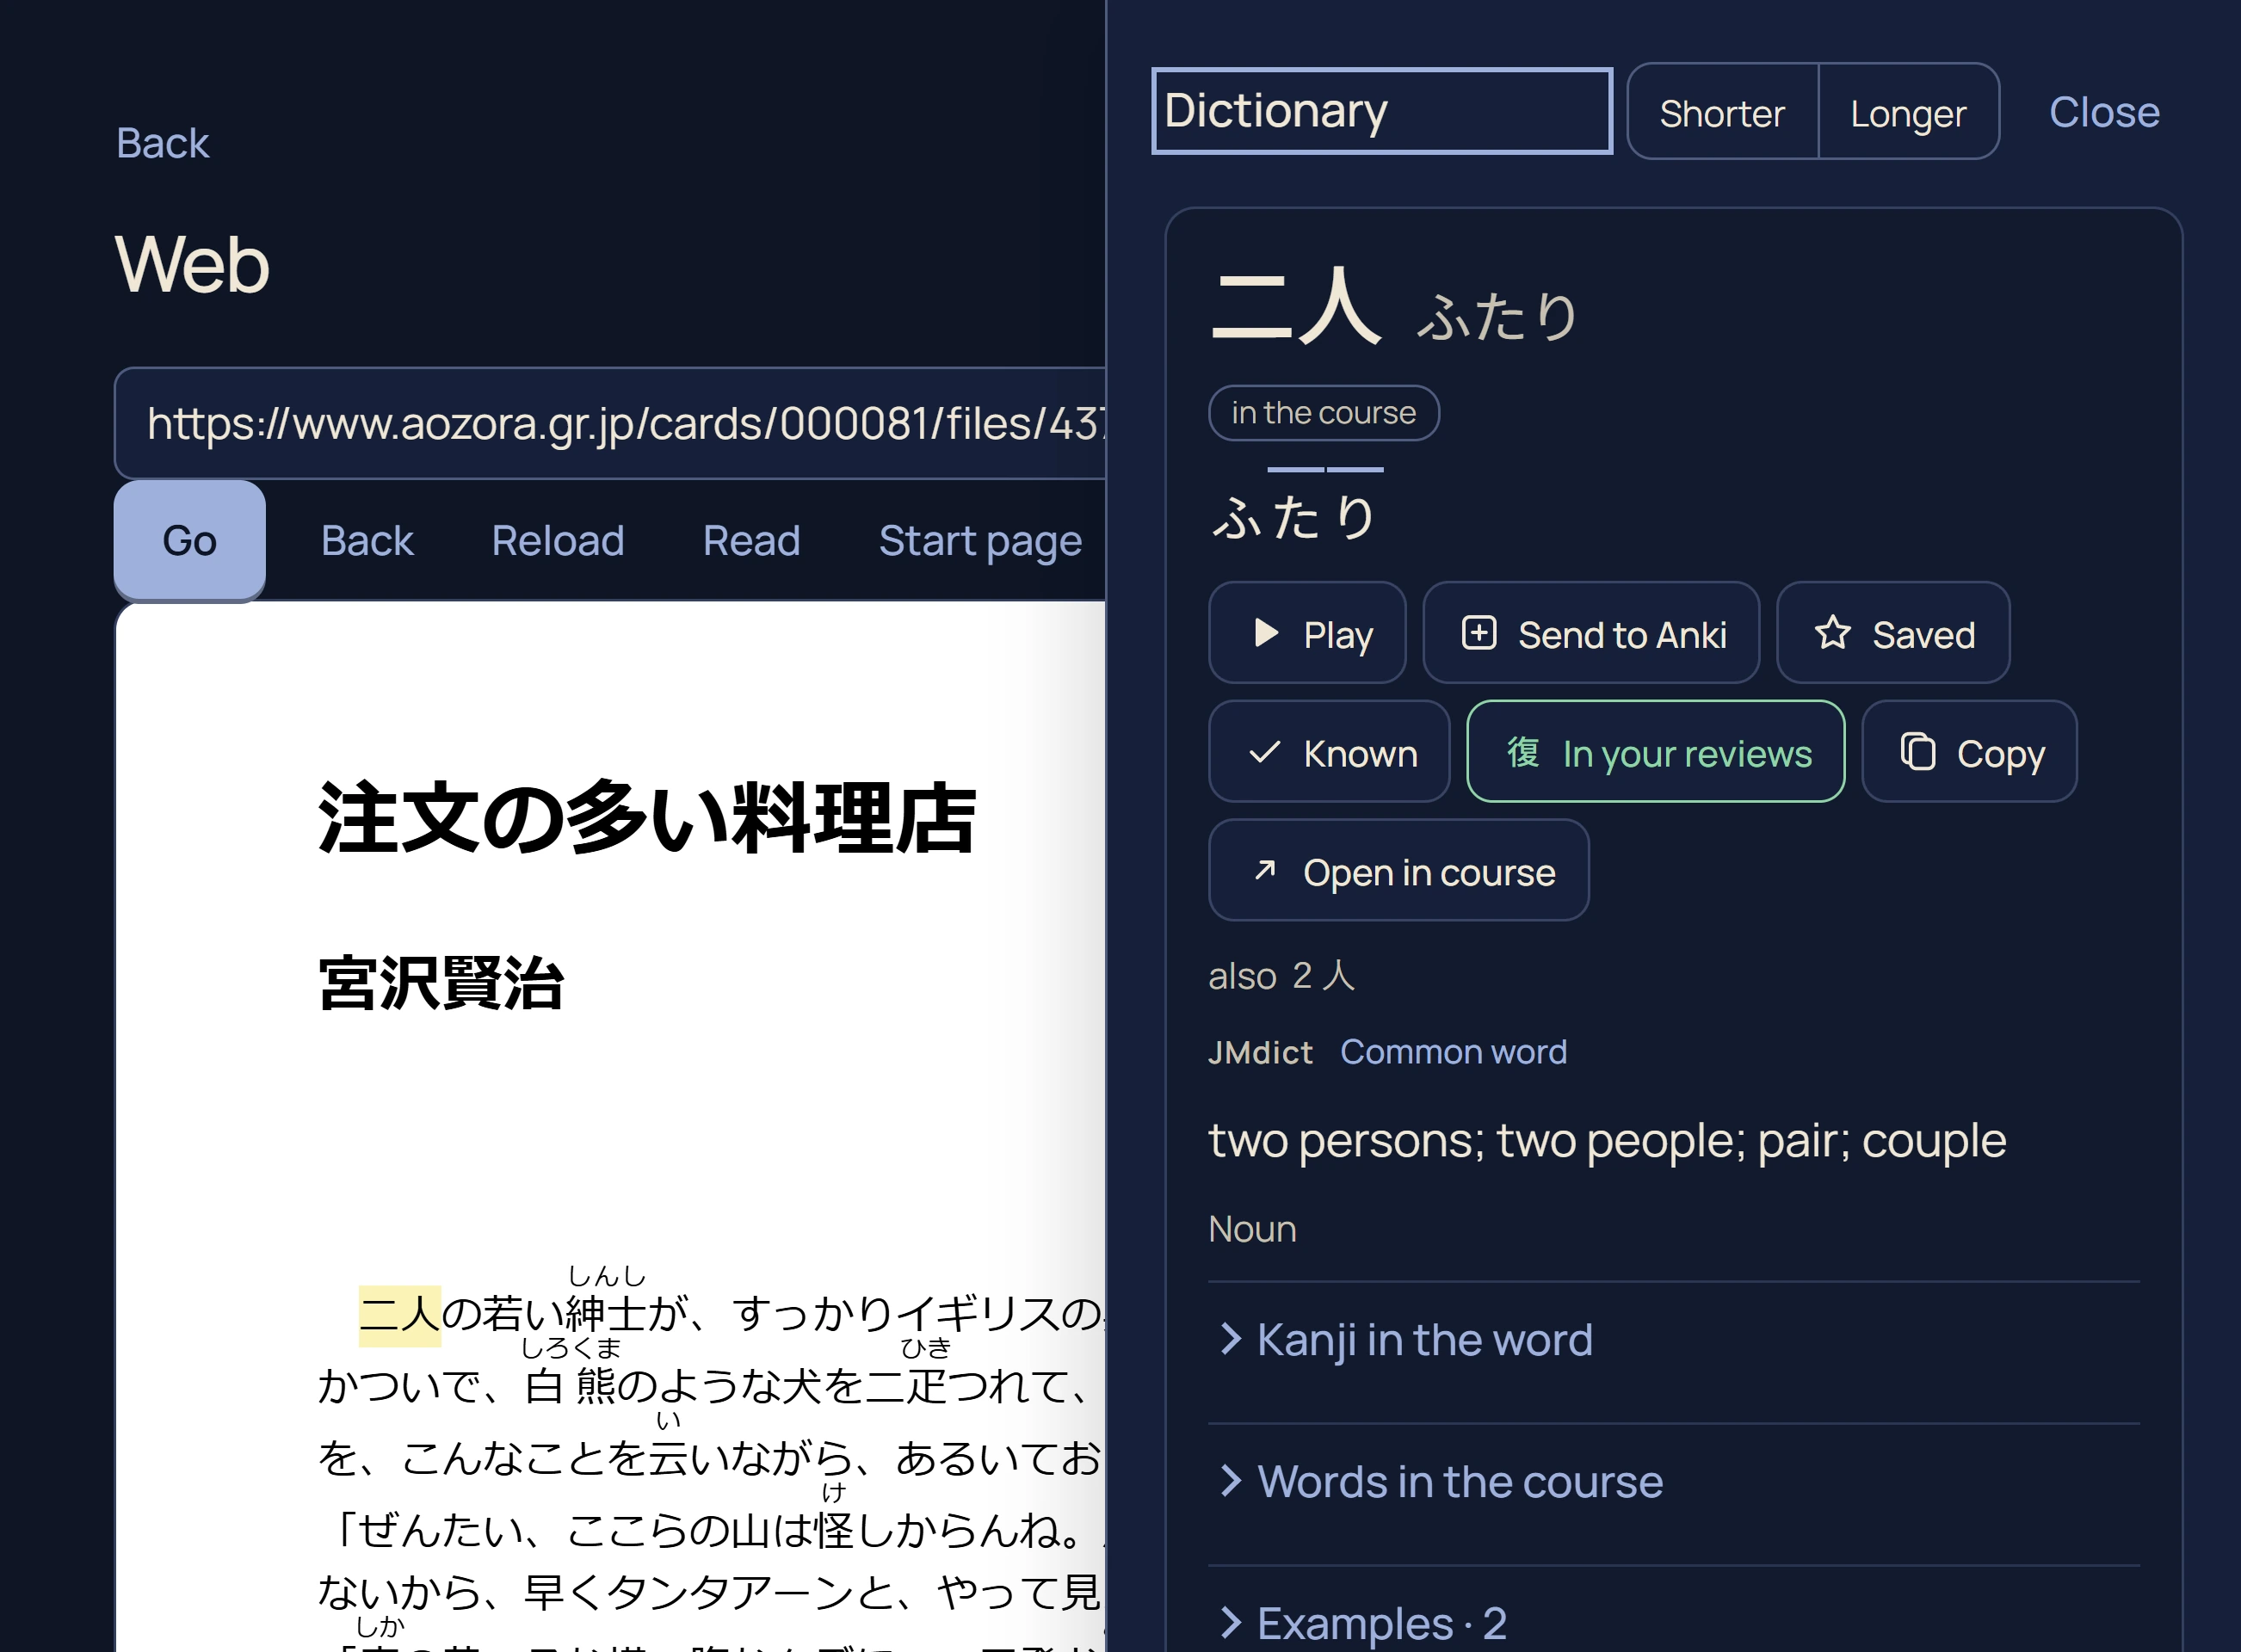Expand the Examples · 2 section

[x=1673, y=1623]
